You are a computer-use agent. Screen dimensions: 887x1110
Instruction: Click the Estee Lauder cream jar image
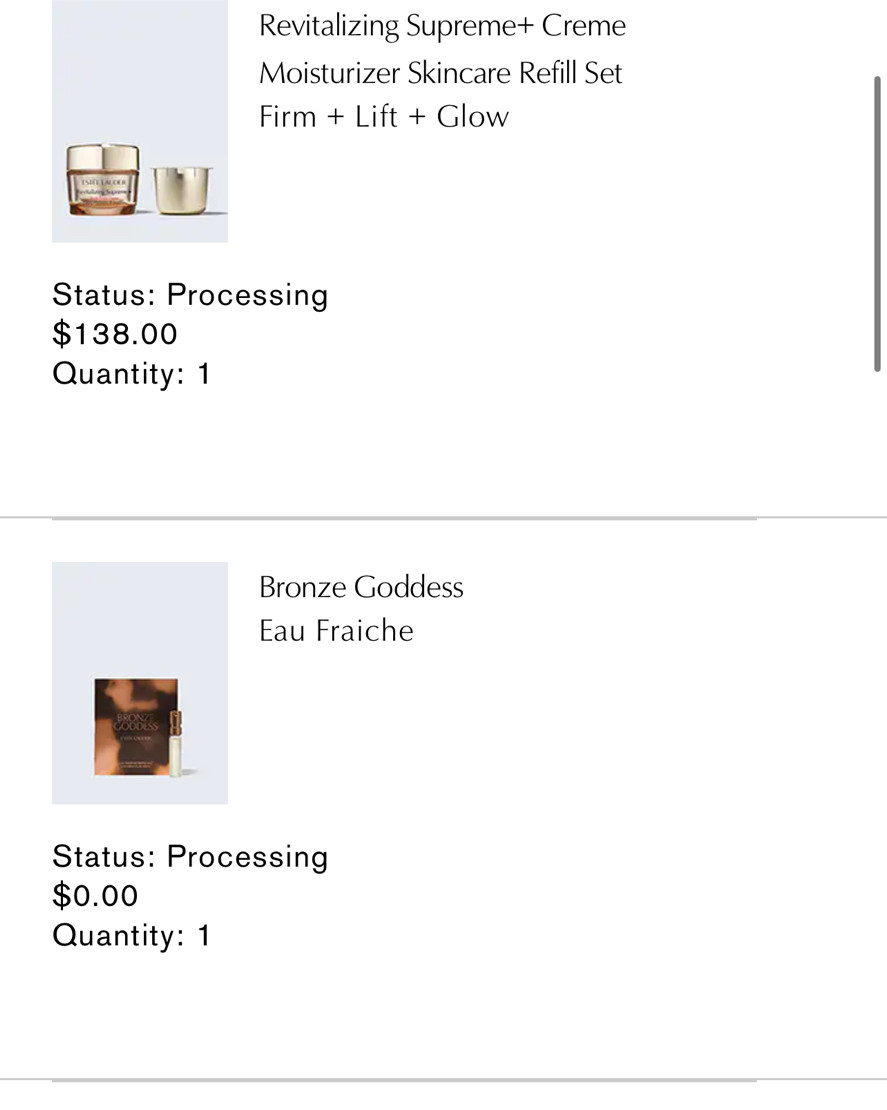103,179
